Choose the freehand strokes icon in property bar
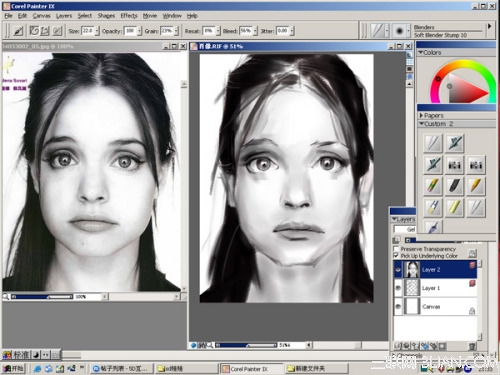This screenshot has width=500, height=375. [x=34, y=31]
